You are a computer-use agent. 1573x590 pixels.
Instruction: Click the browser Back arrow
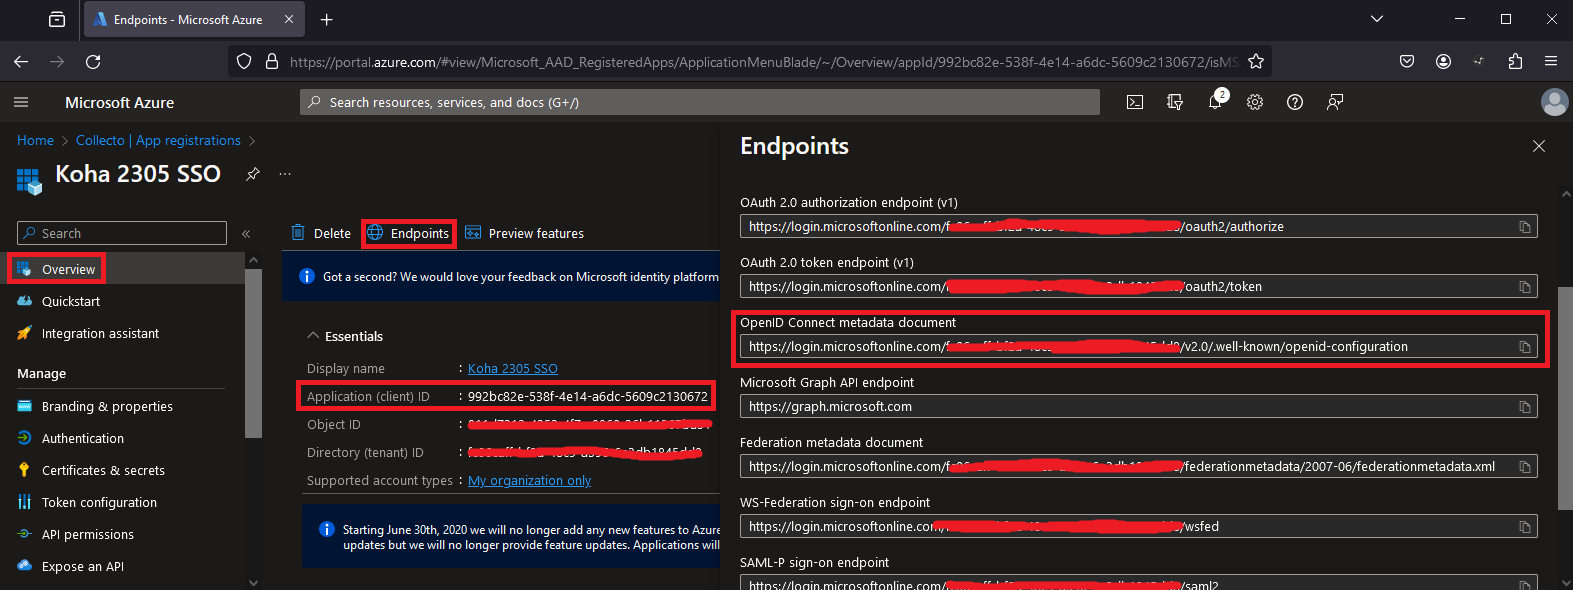coord(21,62)
